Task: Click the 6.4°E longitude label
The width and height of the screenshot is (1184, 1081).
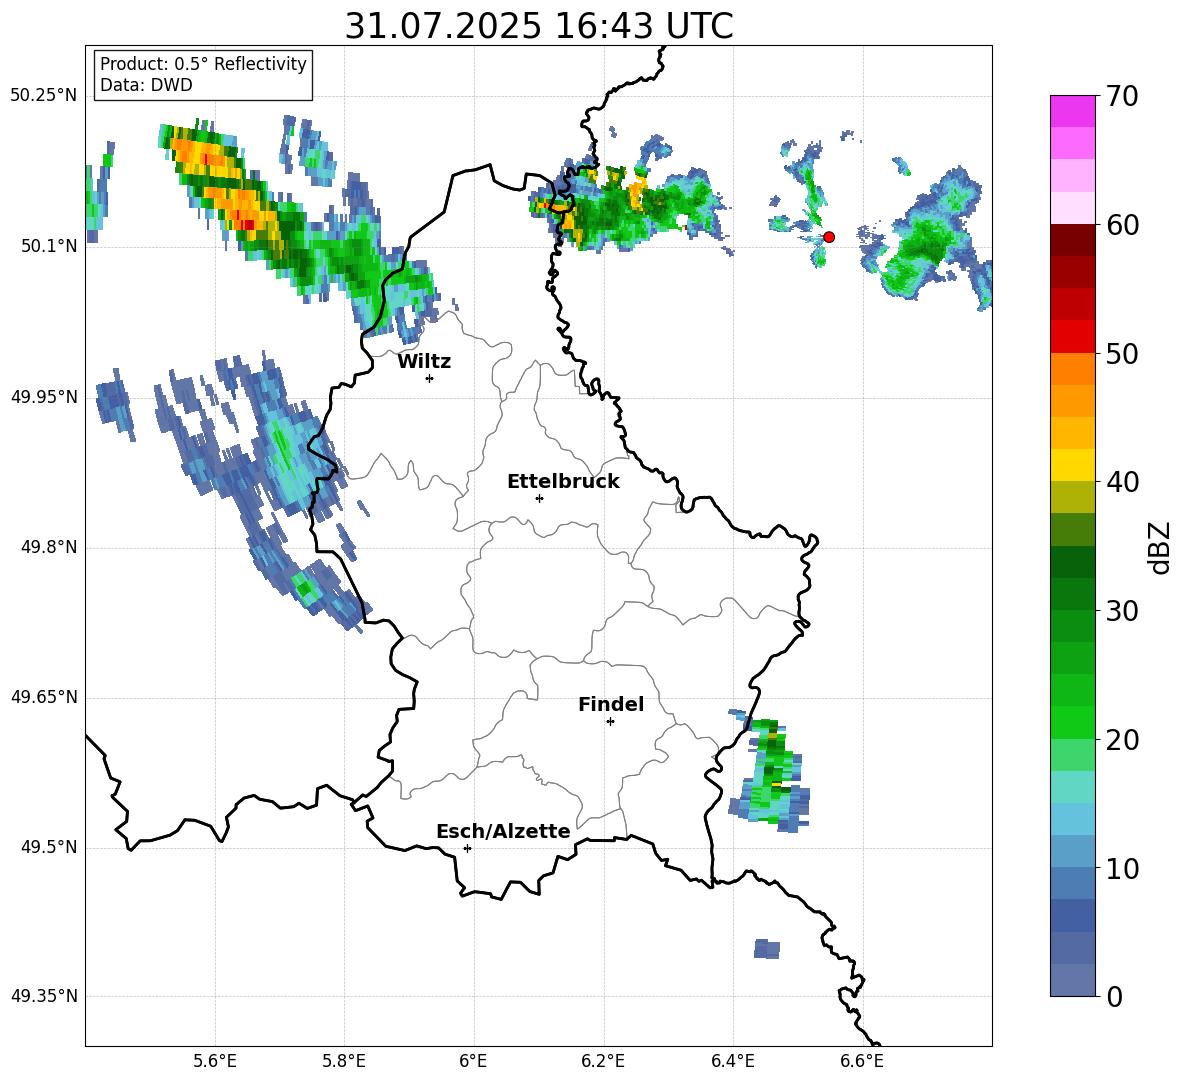Action: (x=732, y=1061)
